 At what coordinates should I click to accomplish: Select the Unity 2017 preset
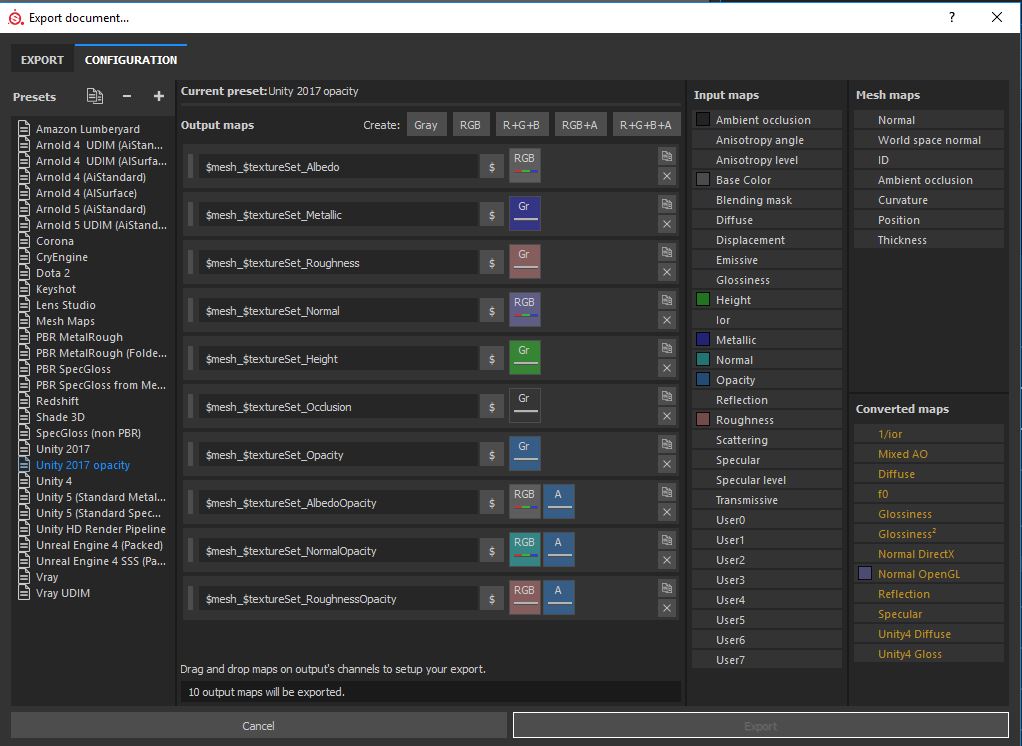63,449
